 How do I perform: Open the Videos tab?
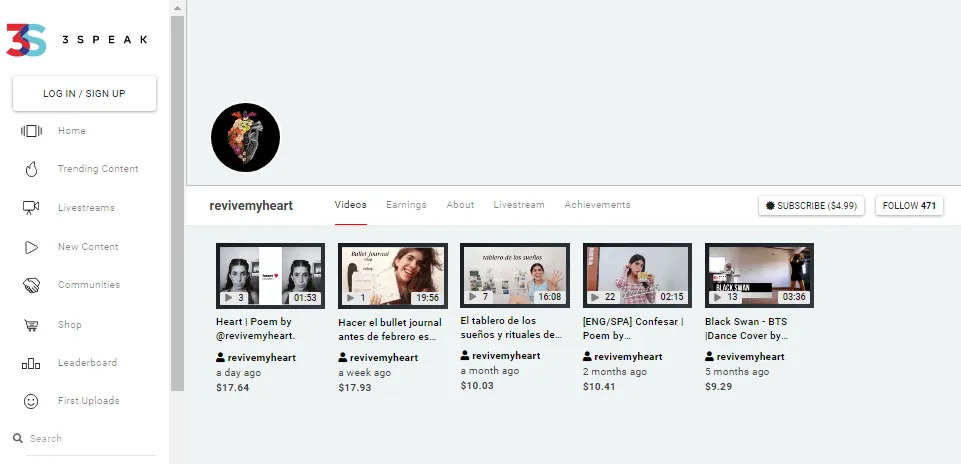[x=351, y=205]
